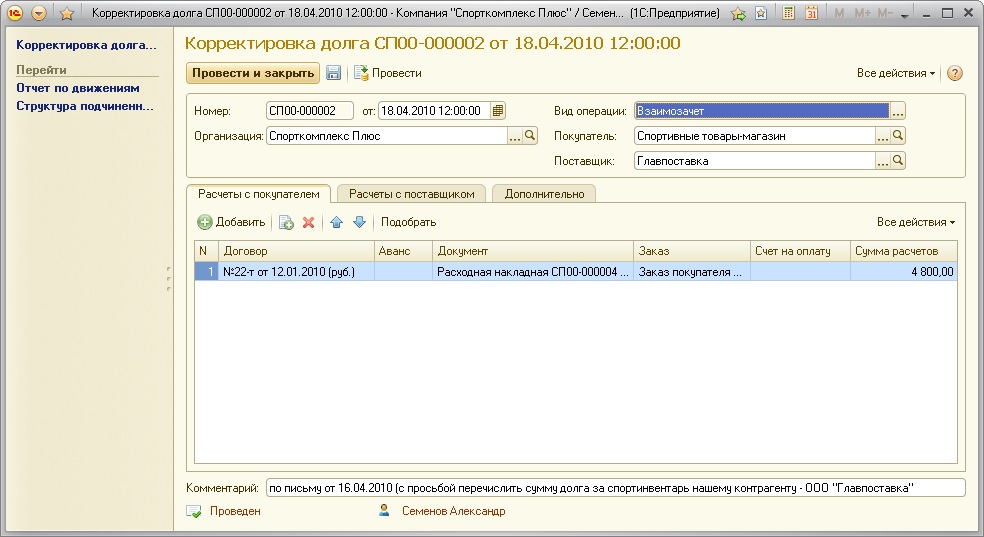Click the Семенов Александр name link

coord(453,511)
